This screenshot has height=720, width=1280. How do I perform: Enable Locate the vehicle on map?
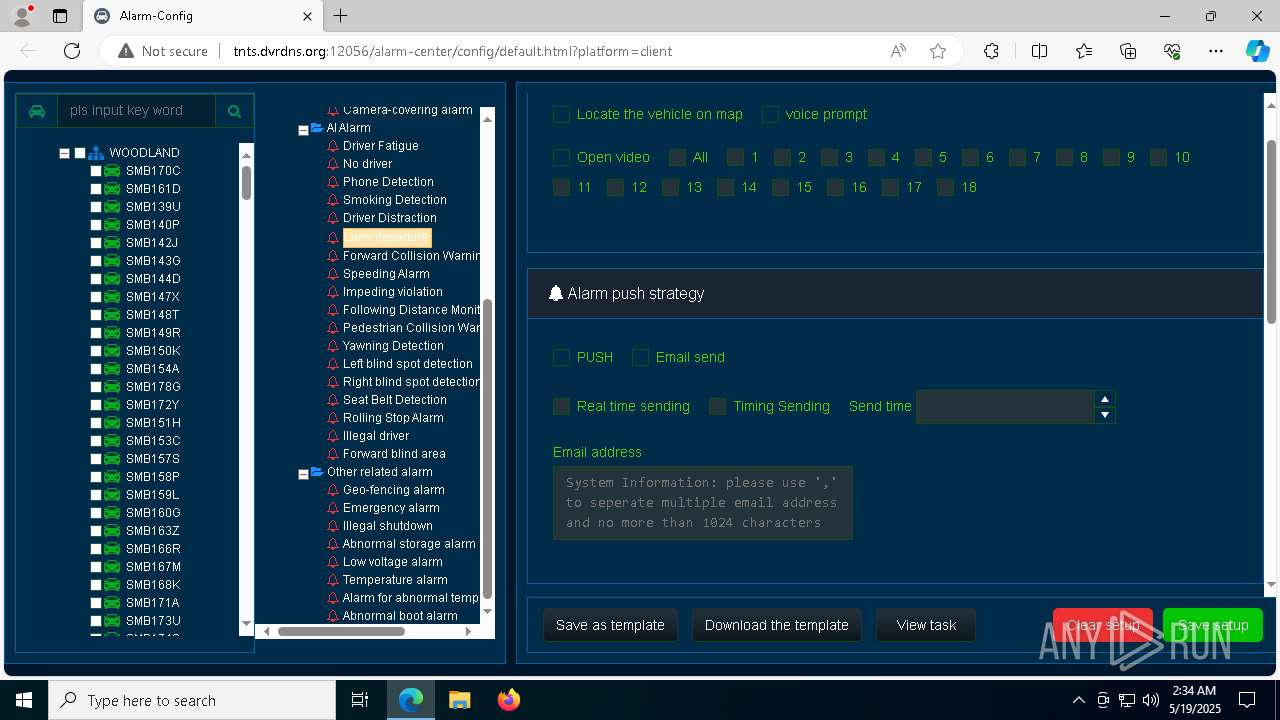(561, 115)
